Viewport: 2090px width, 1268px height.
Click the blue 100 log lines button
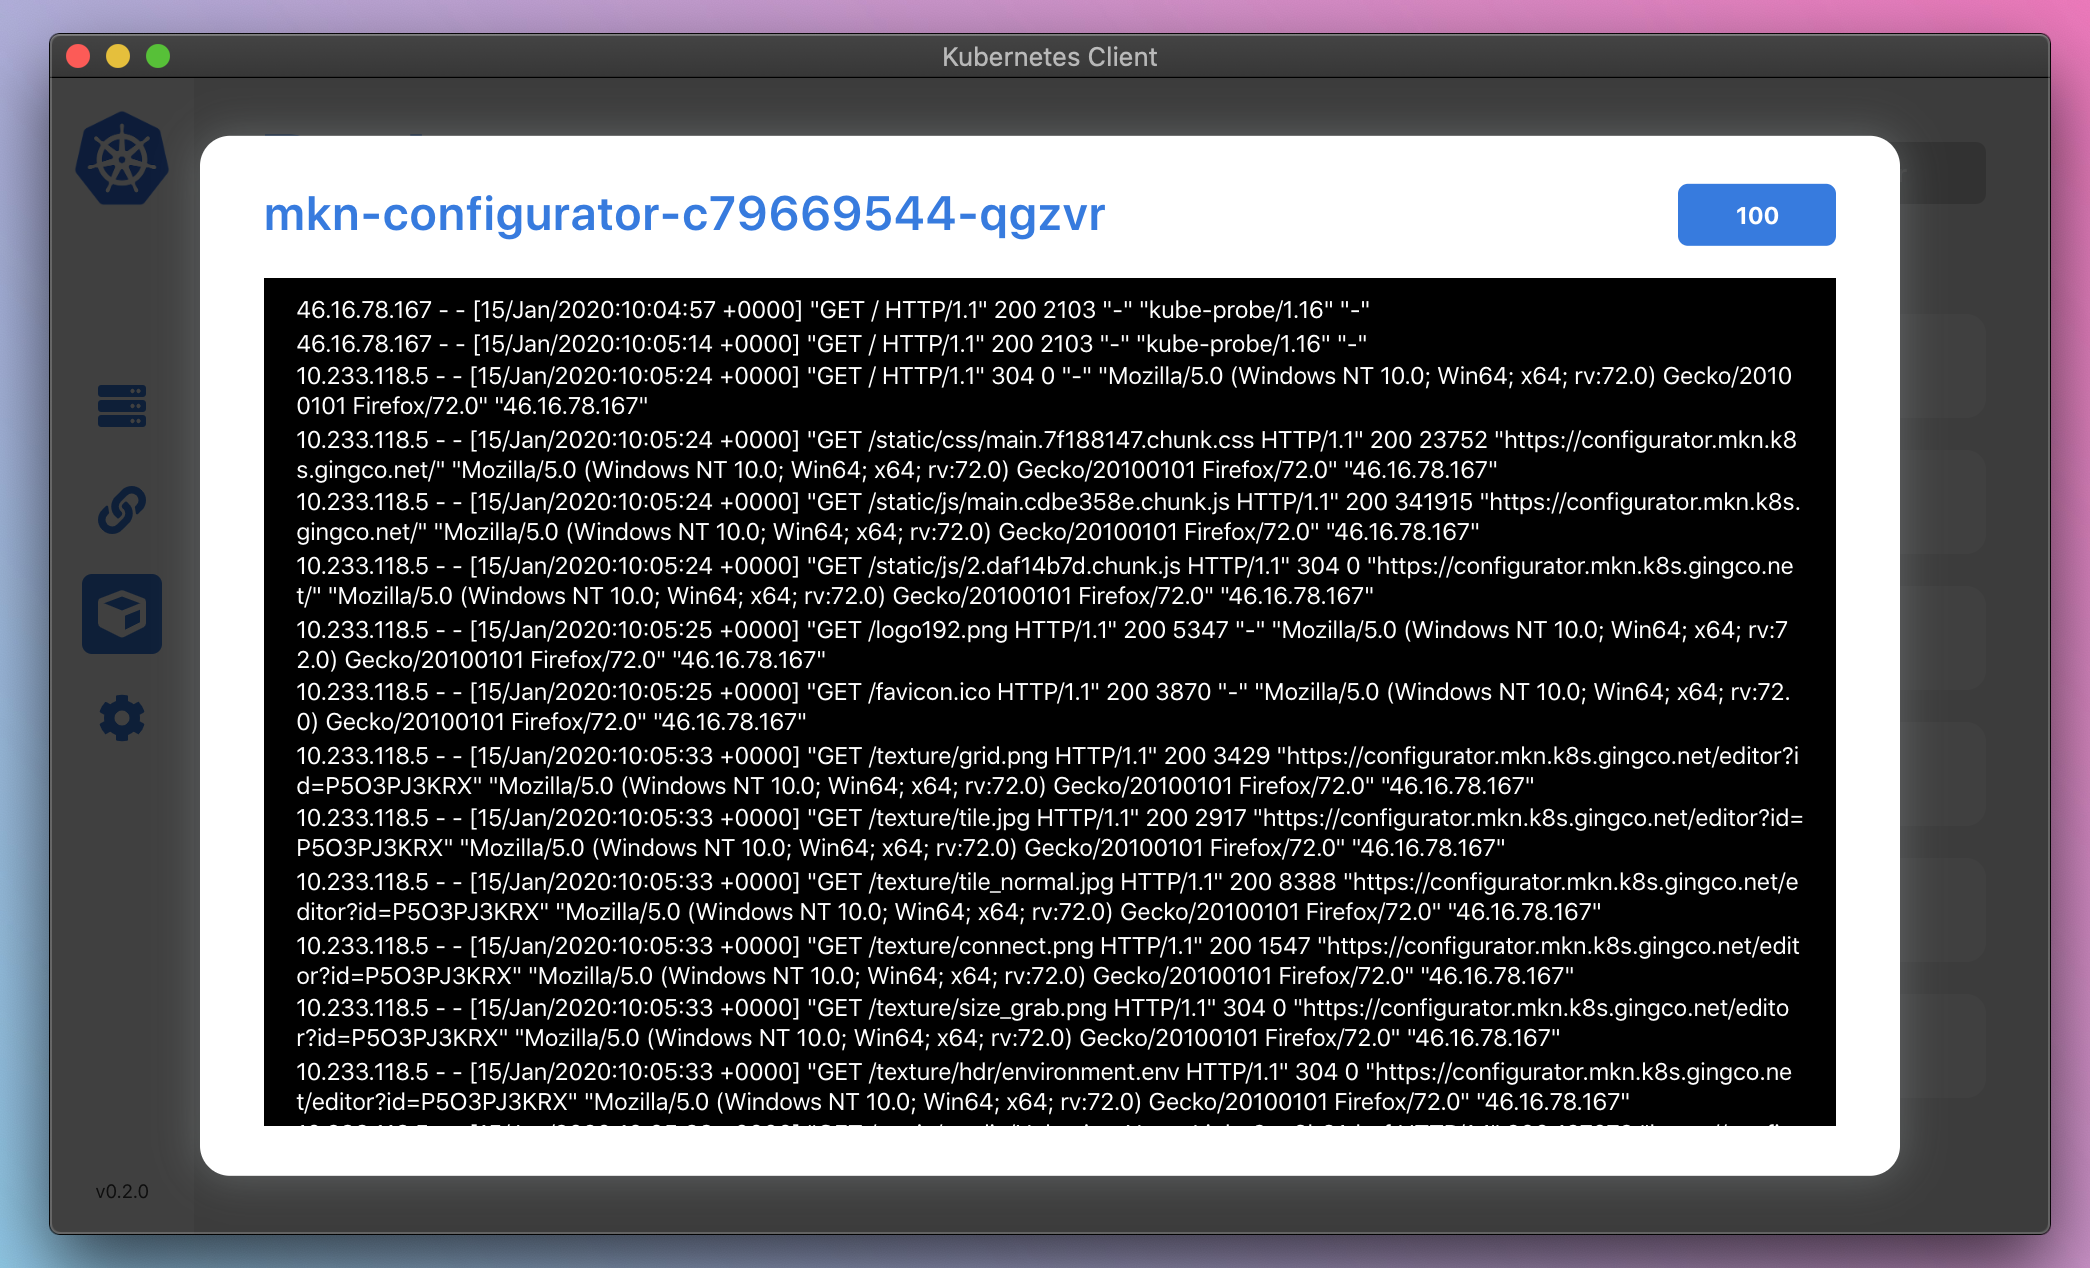click(1756, 215)
